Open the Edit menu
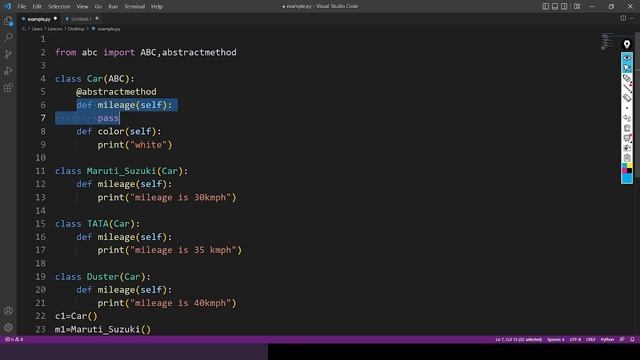The height and width of the screenshot is (360, 640). pos(37,7)
